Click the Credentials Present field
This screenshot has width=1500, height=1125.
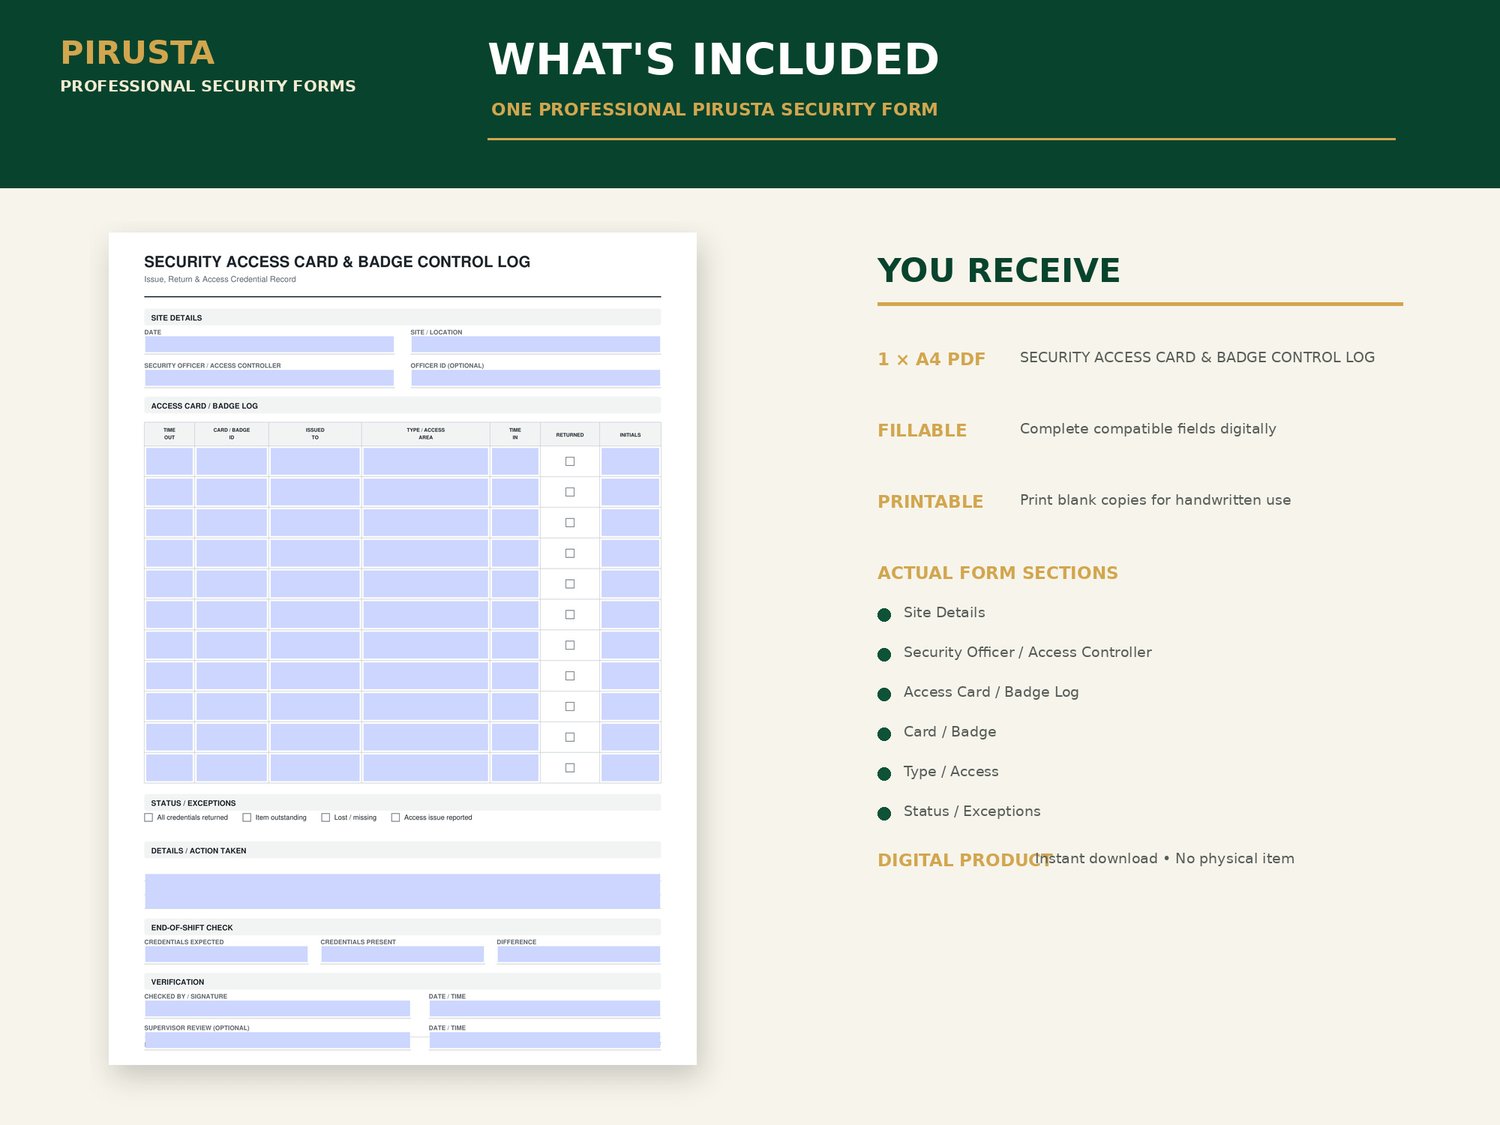(x=402, y=954)
